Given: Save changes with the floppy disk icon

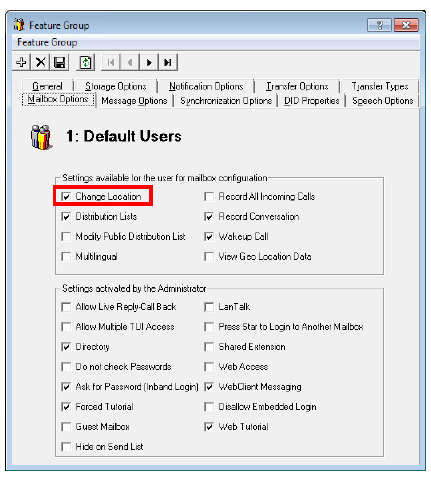Looking at the screenshot, I should point(60,62).
